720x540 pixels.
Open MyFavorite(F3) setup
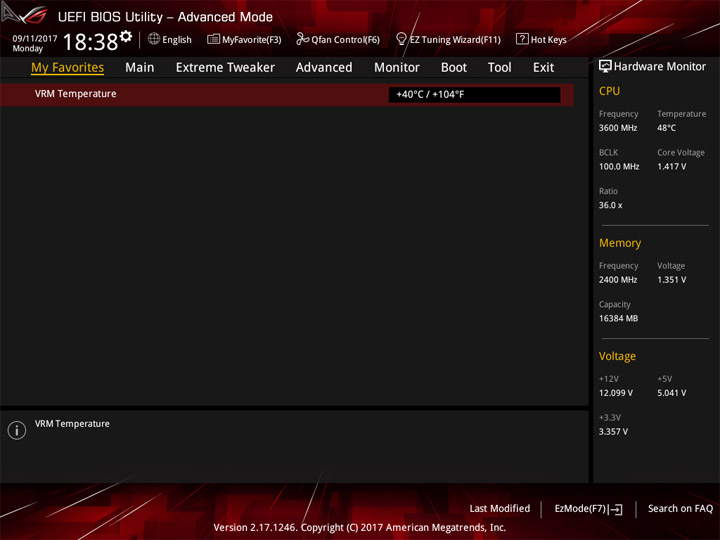[252, 40]
